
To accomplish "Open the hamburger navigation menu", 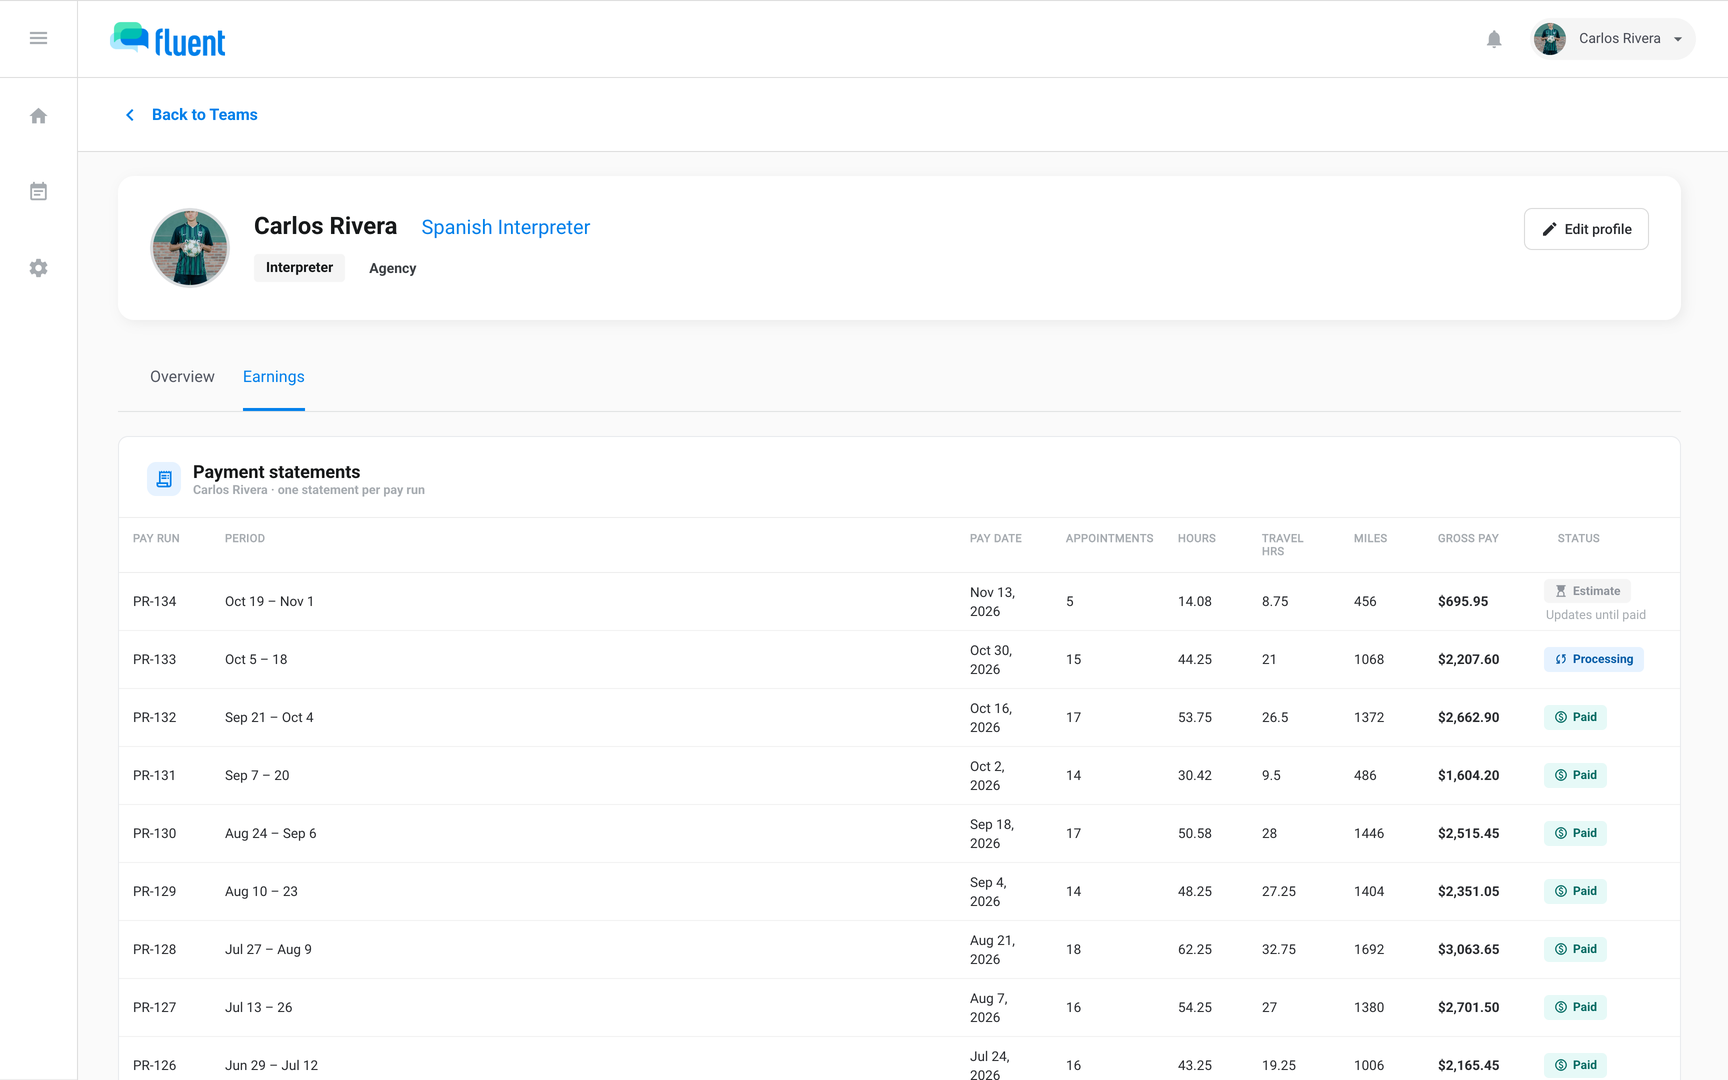I will point(38,38).
